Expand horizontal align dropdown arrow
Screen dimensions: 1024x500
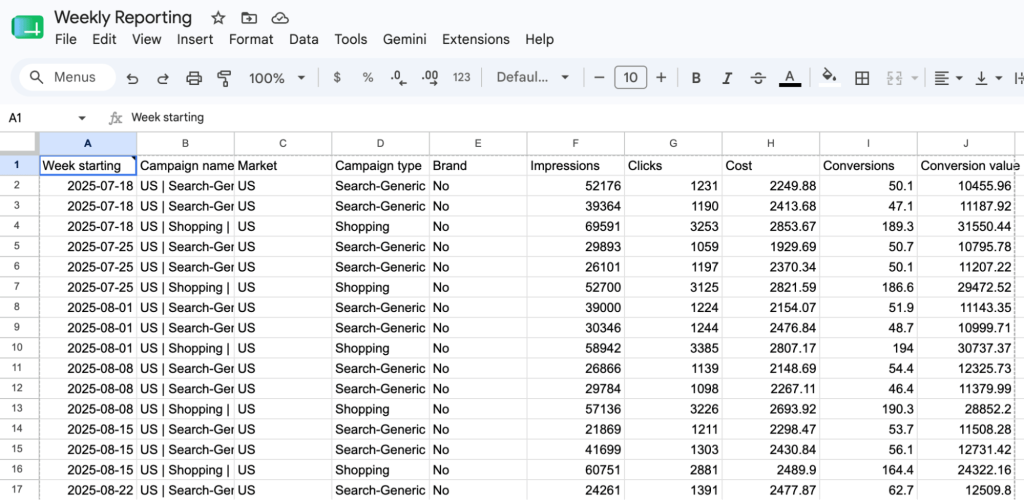[x=959, y=78]
